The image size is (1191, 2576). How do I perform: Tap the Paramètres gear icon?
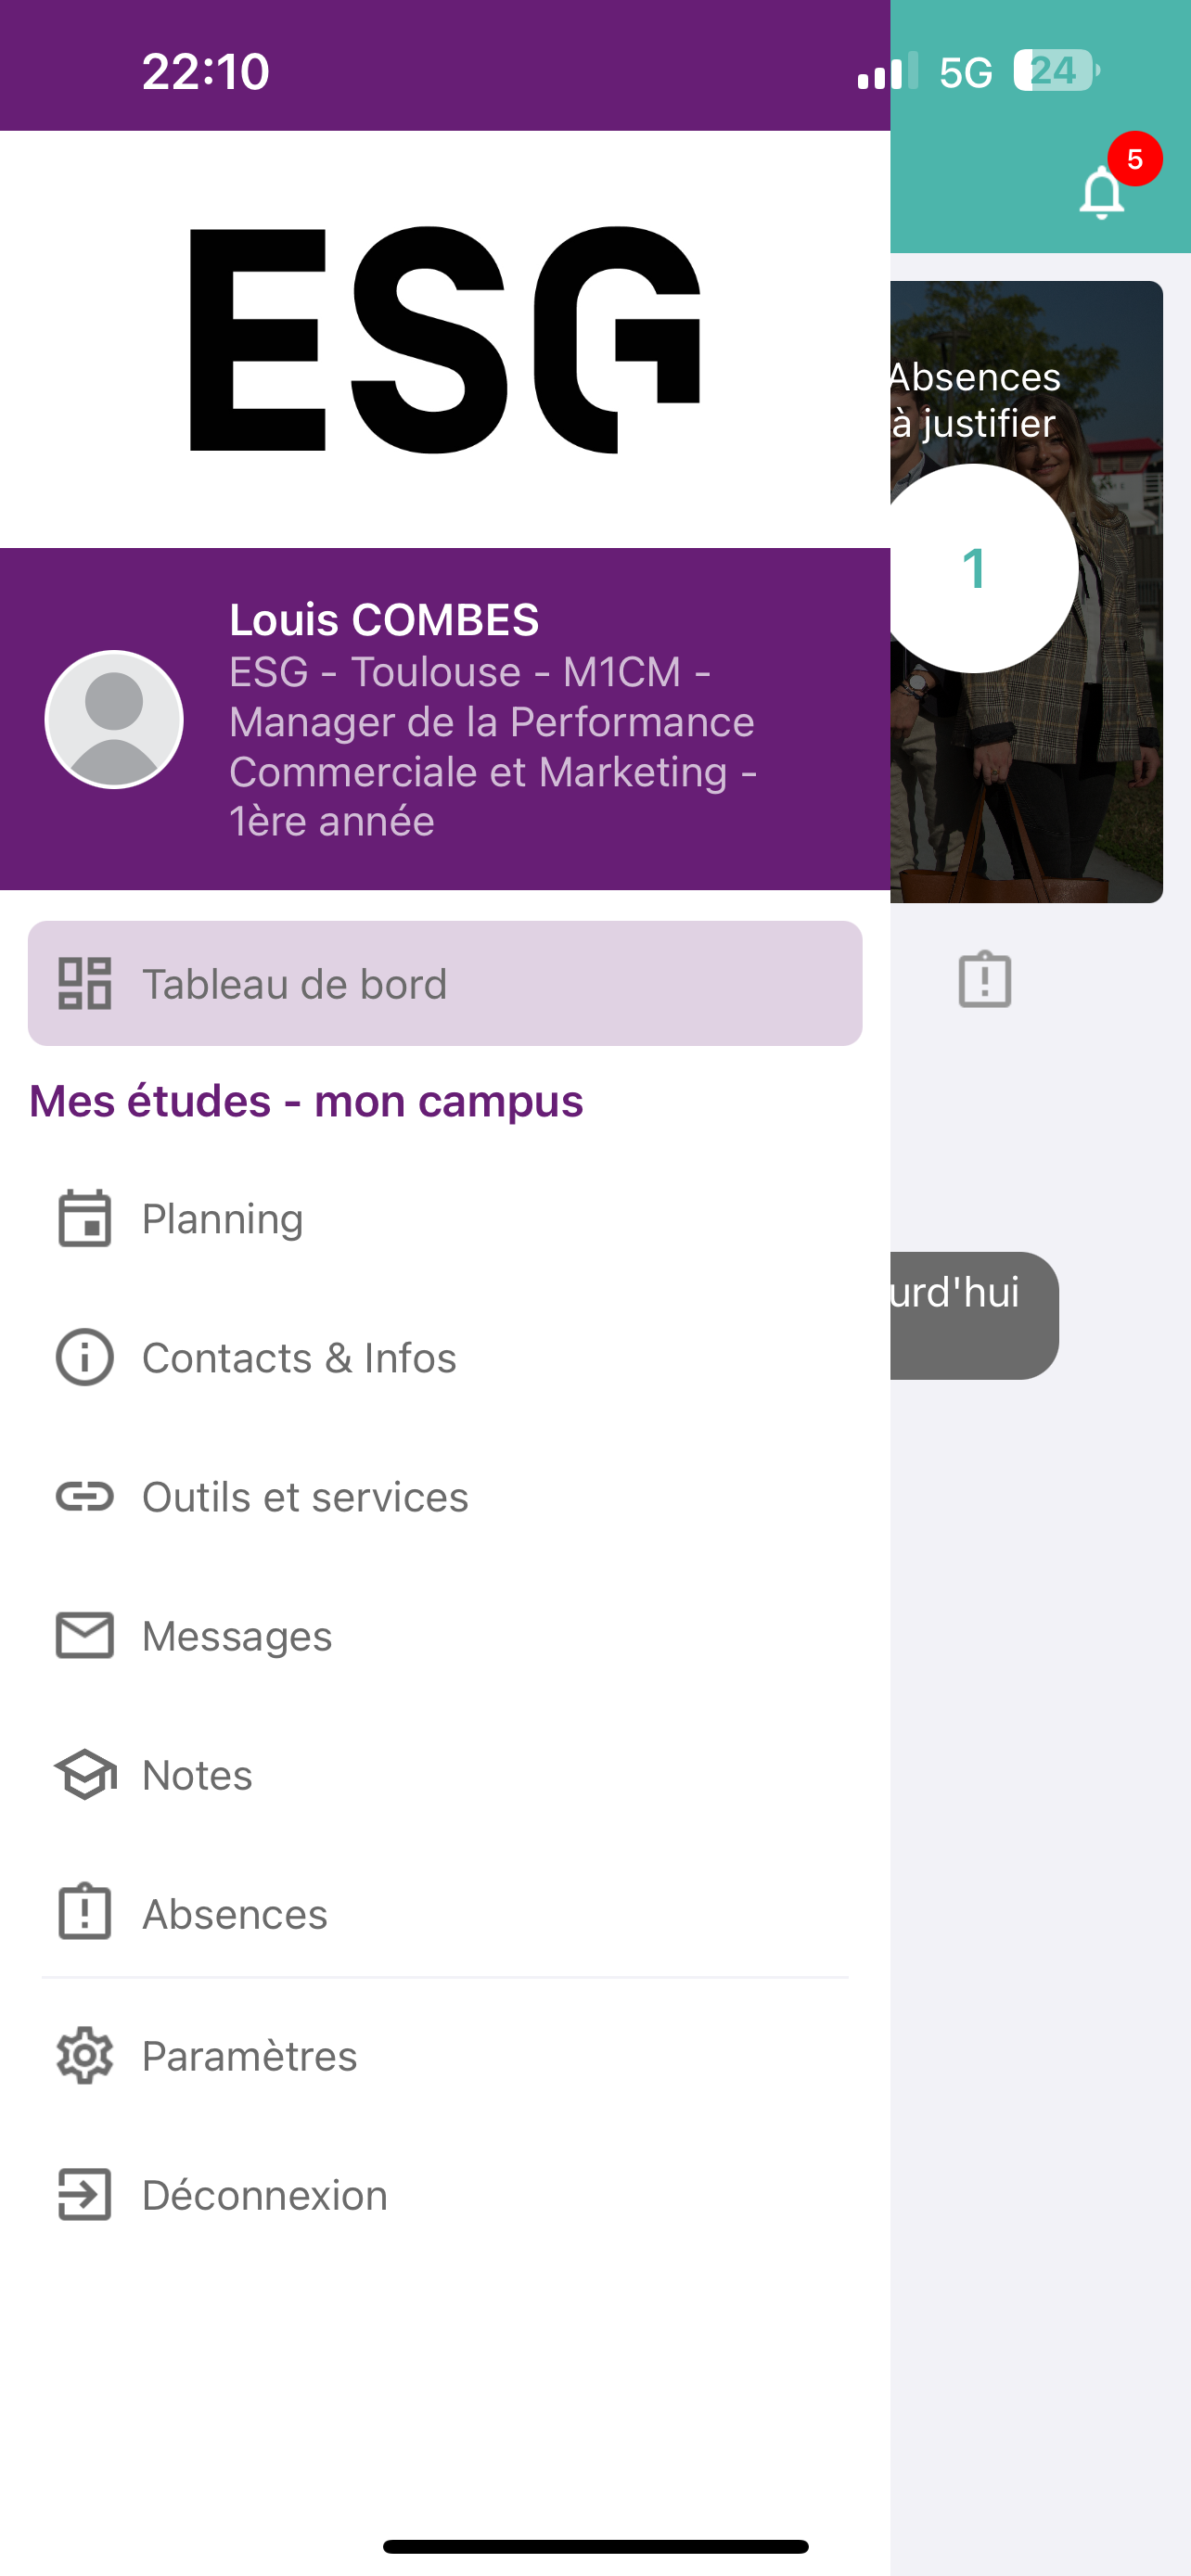(84, 2055)
